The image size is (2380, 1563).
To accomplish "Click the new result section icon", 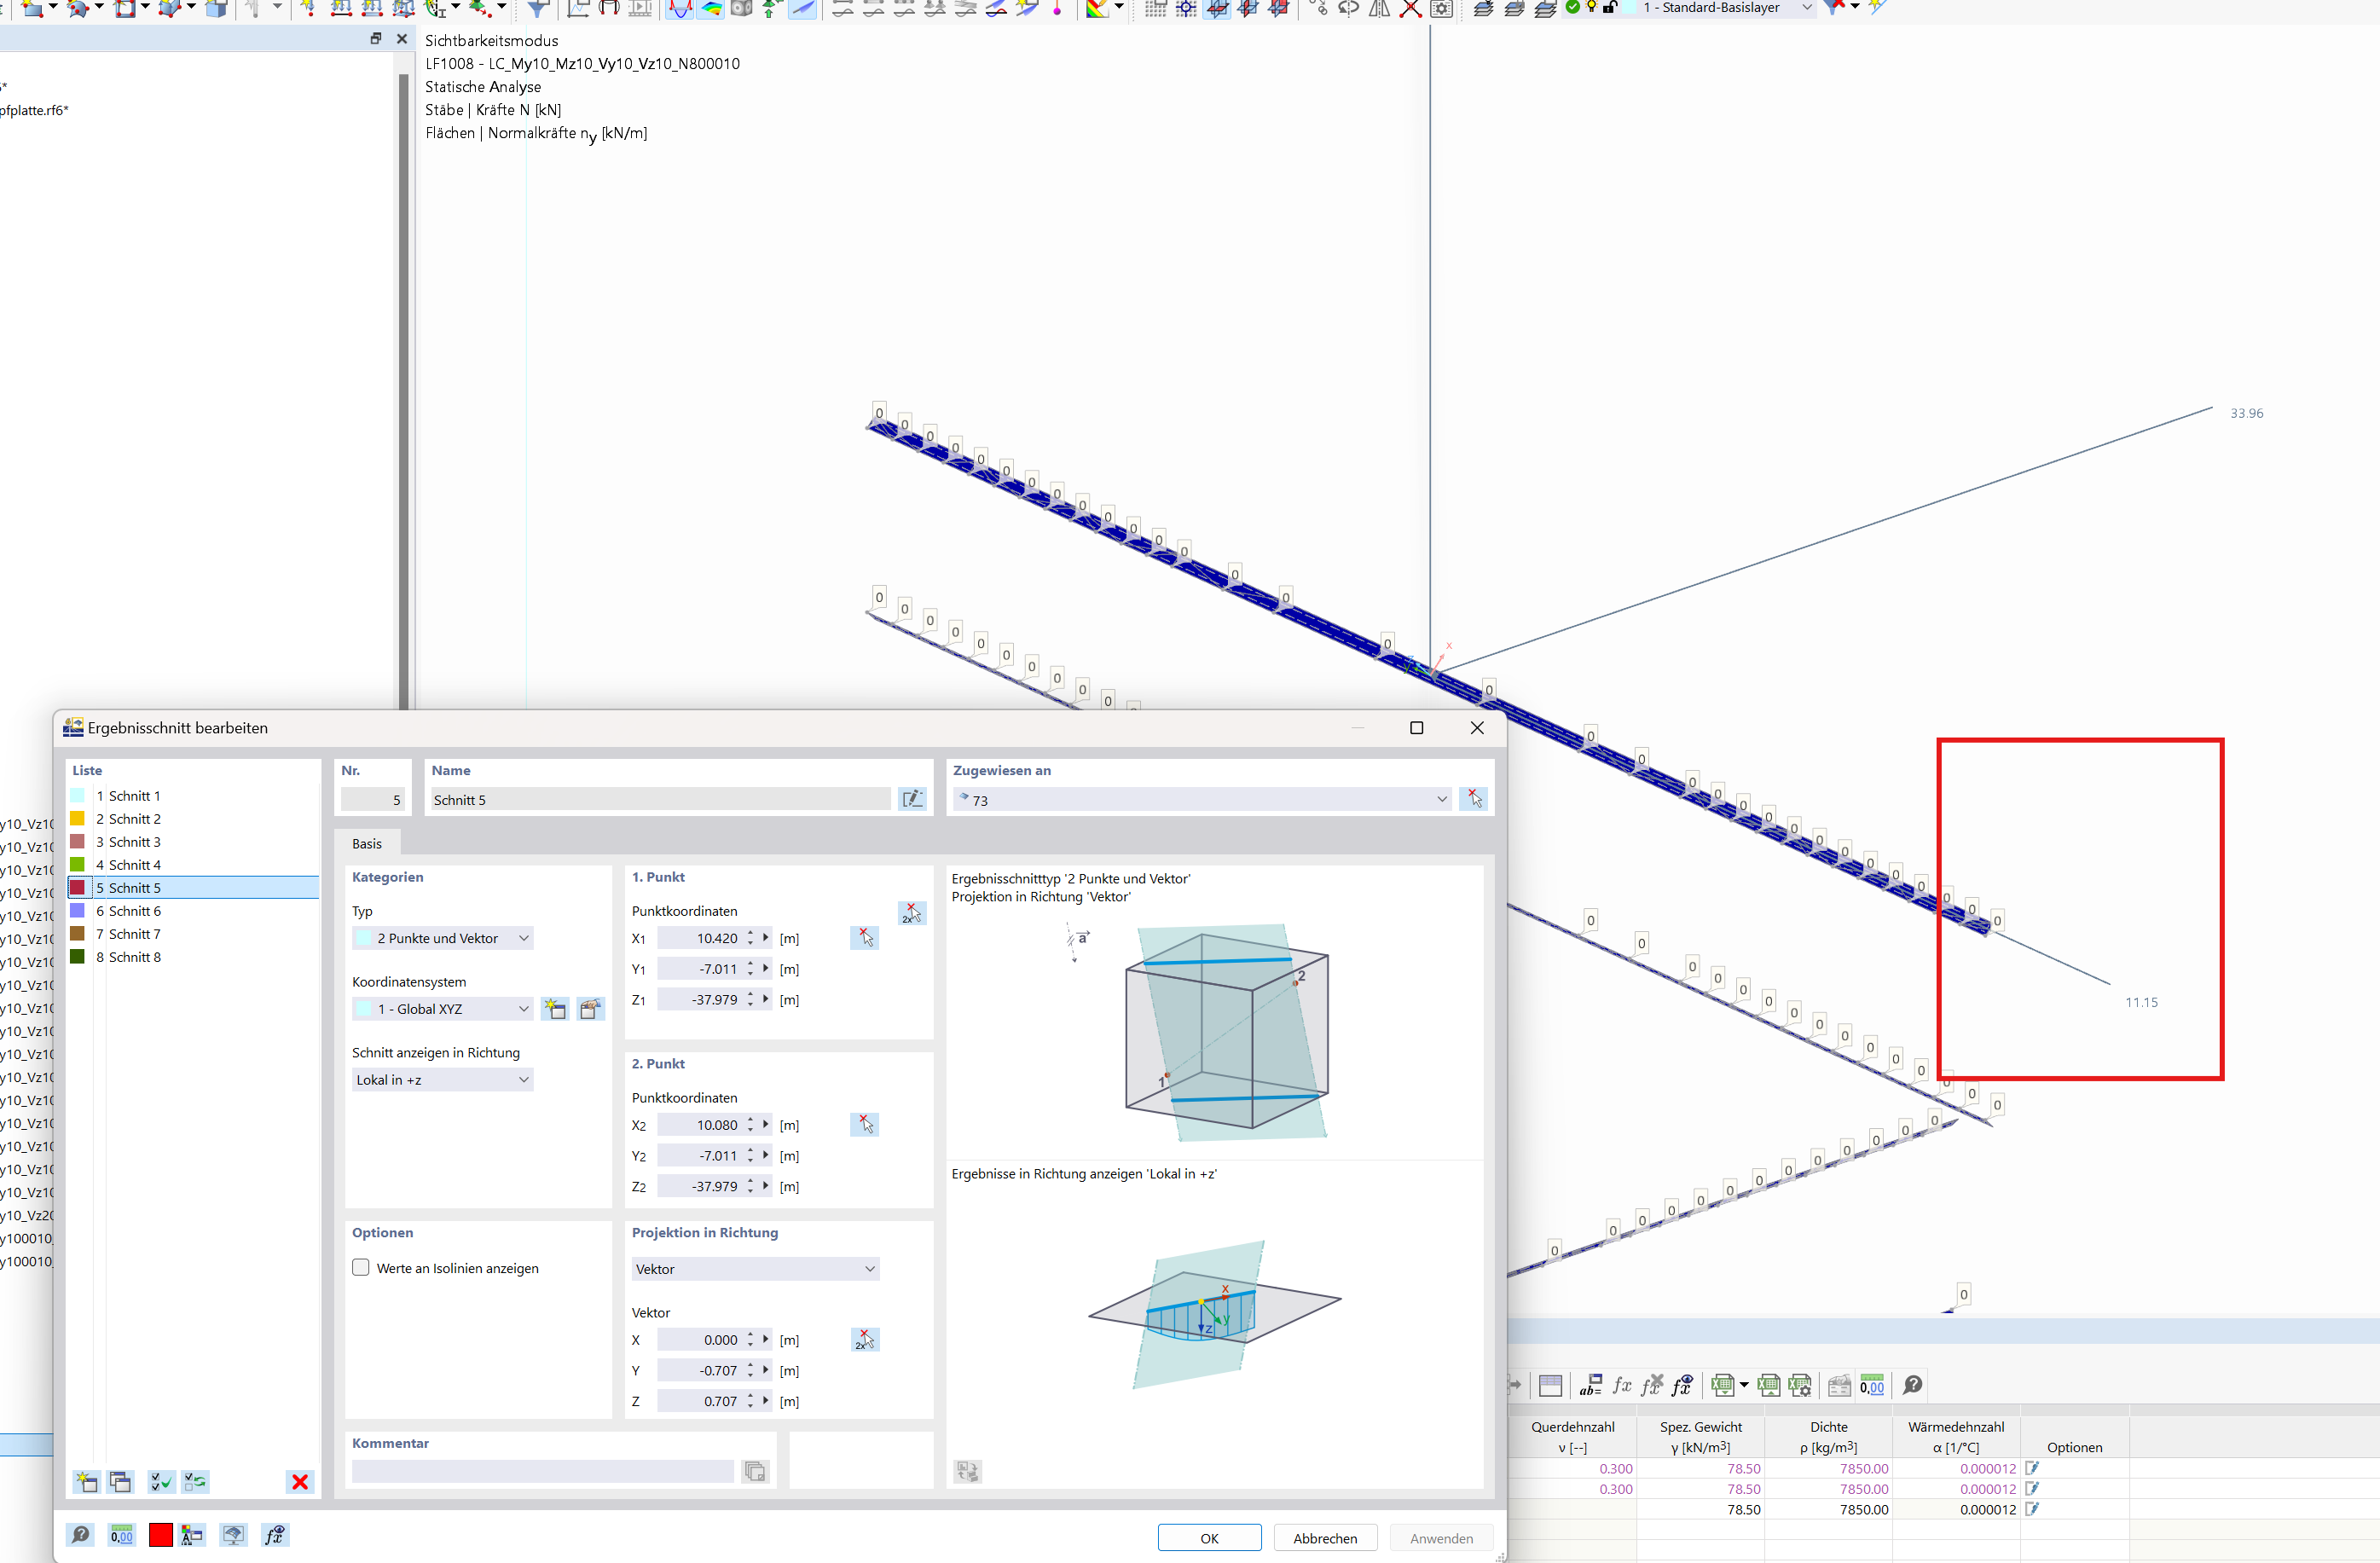I will click(x=86, y=1481).
